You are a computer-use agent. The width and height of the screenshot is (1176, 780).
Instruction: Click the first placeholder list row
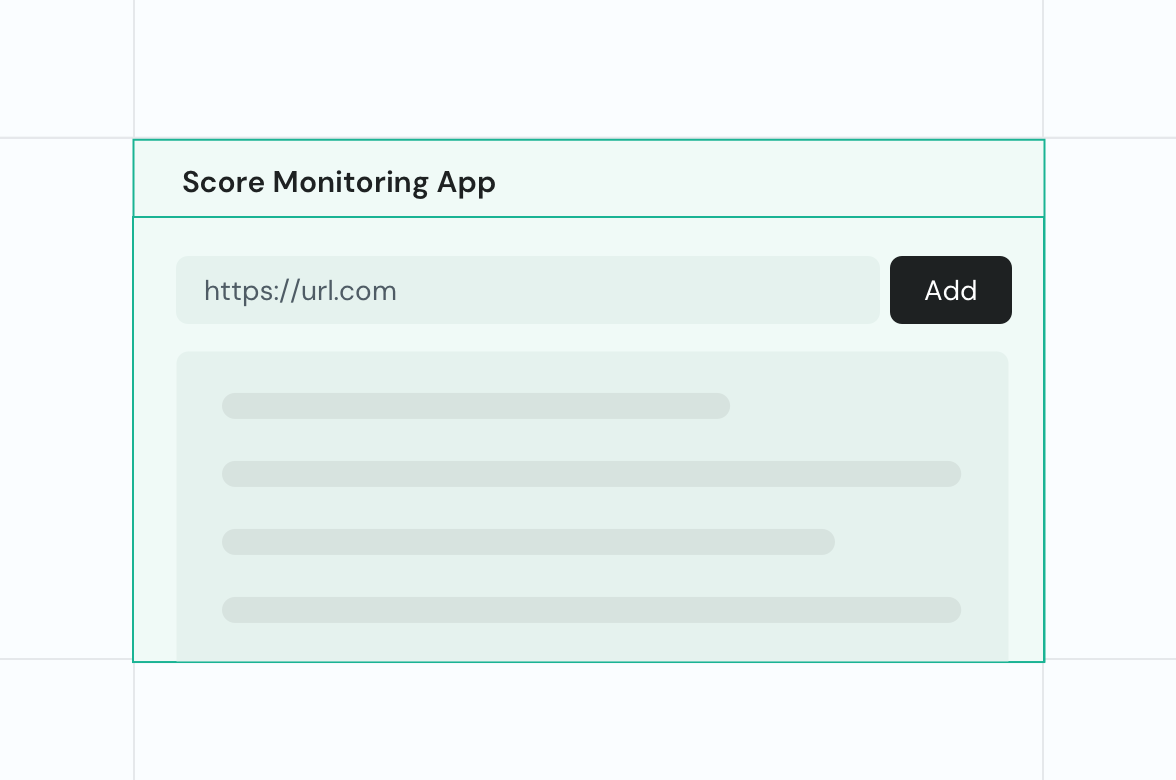(x=476, y=406)
